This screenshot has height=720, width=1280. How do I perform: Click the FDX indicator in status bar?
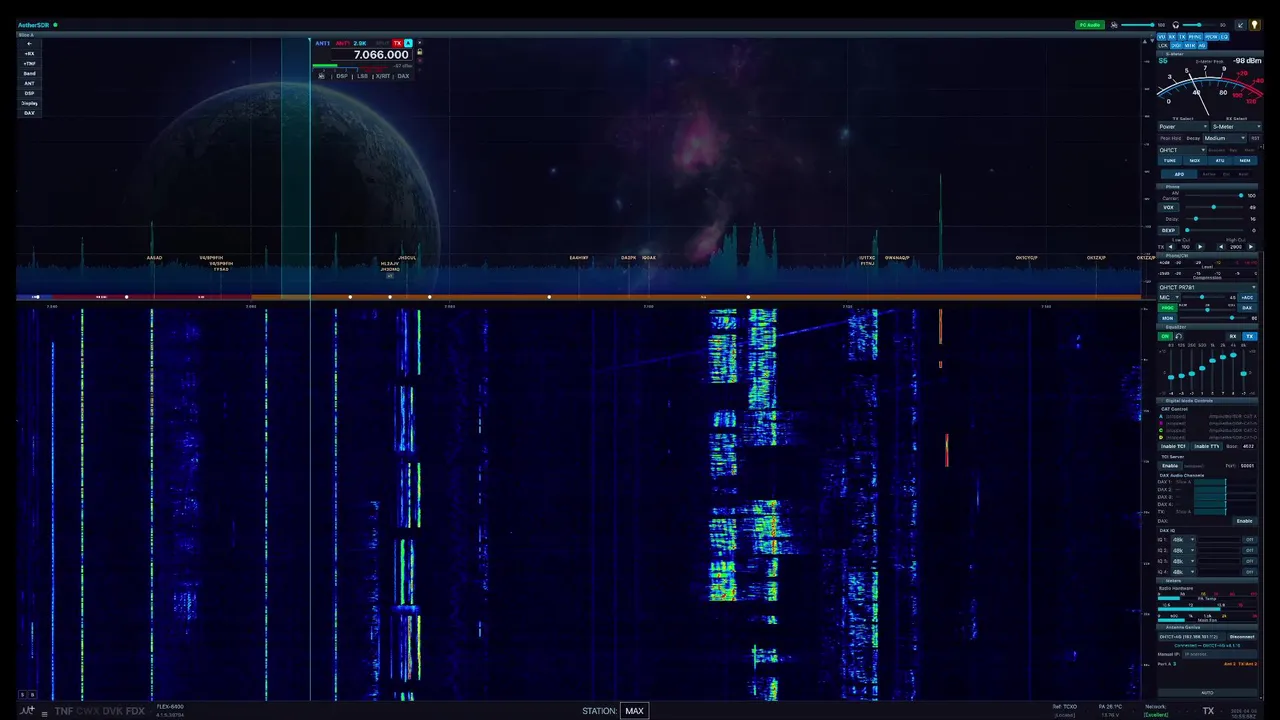coord(135,711)
